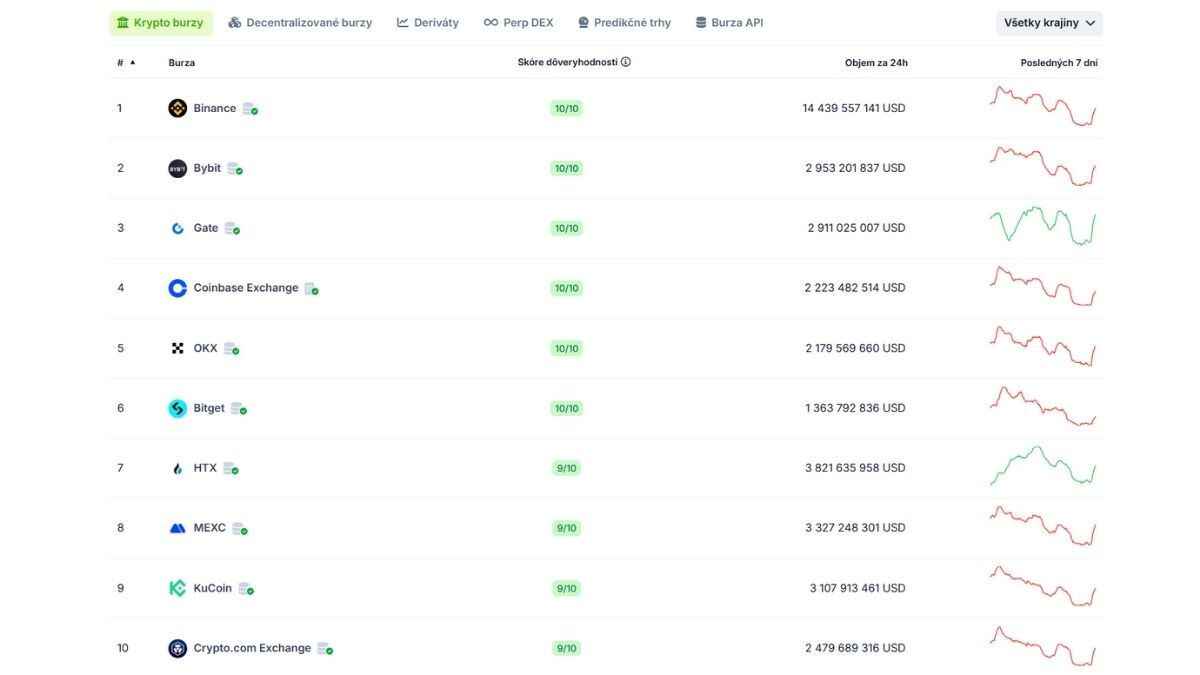1200x675 pixels.
Task: Click the volume 3 821 635 958 USD
Action: (855, 468)
